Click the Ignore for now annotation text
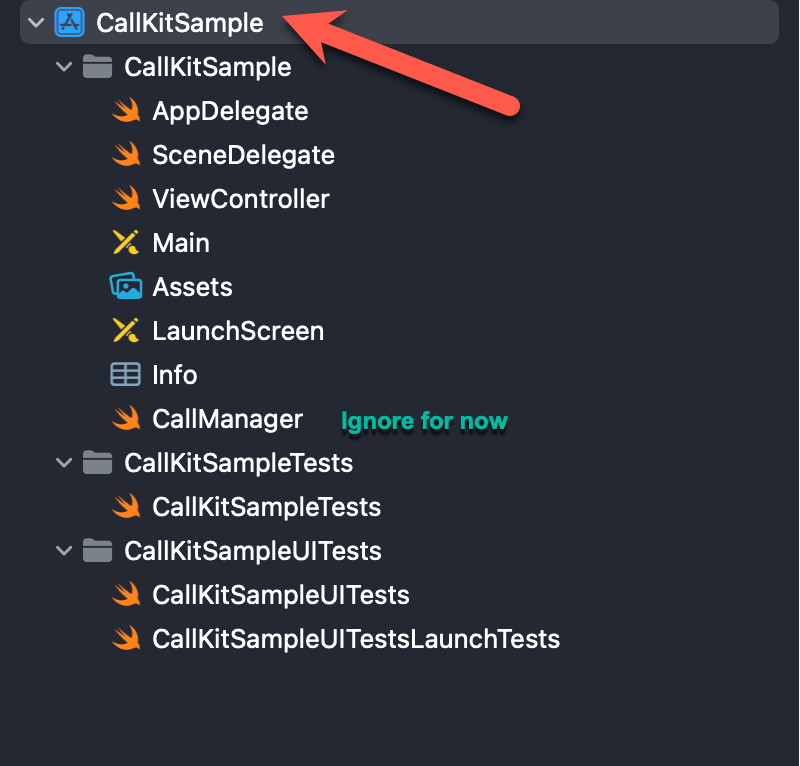The height and width of the screenshot is (766, 800). click(x=424, y=421)
